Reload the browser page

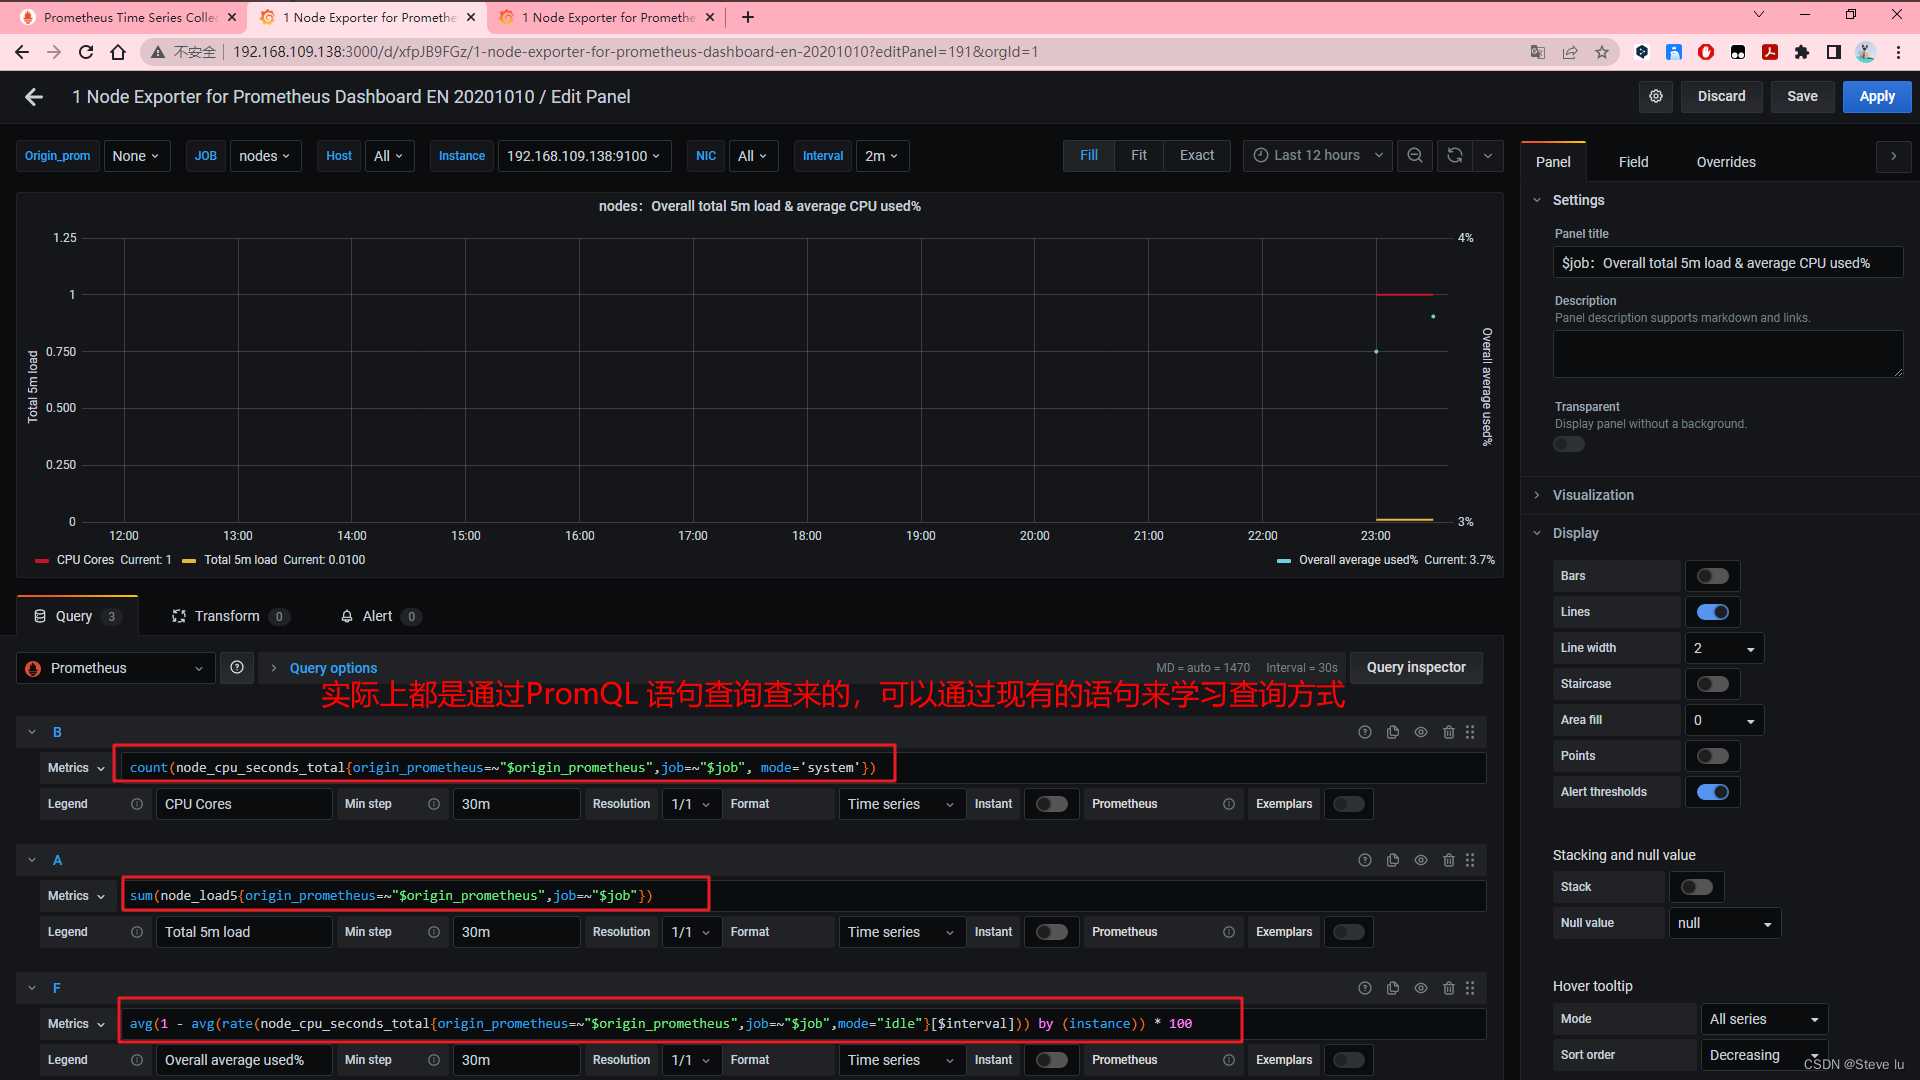click(x=86, y=52)
